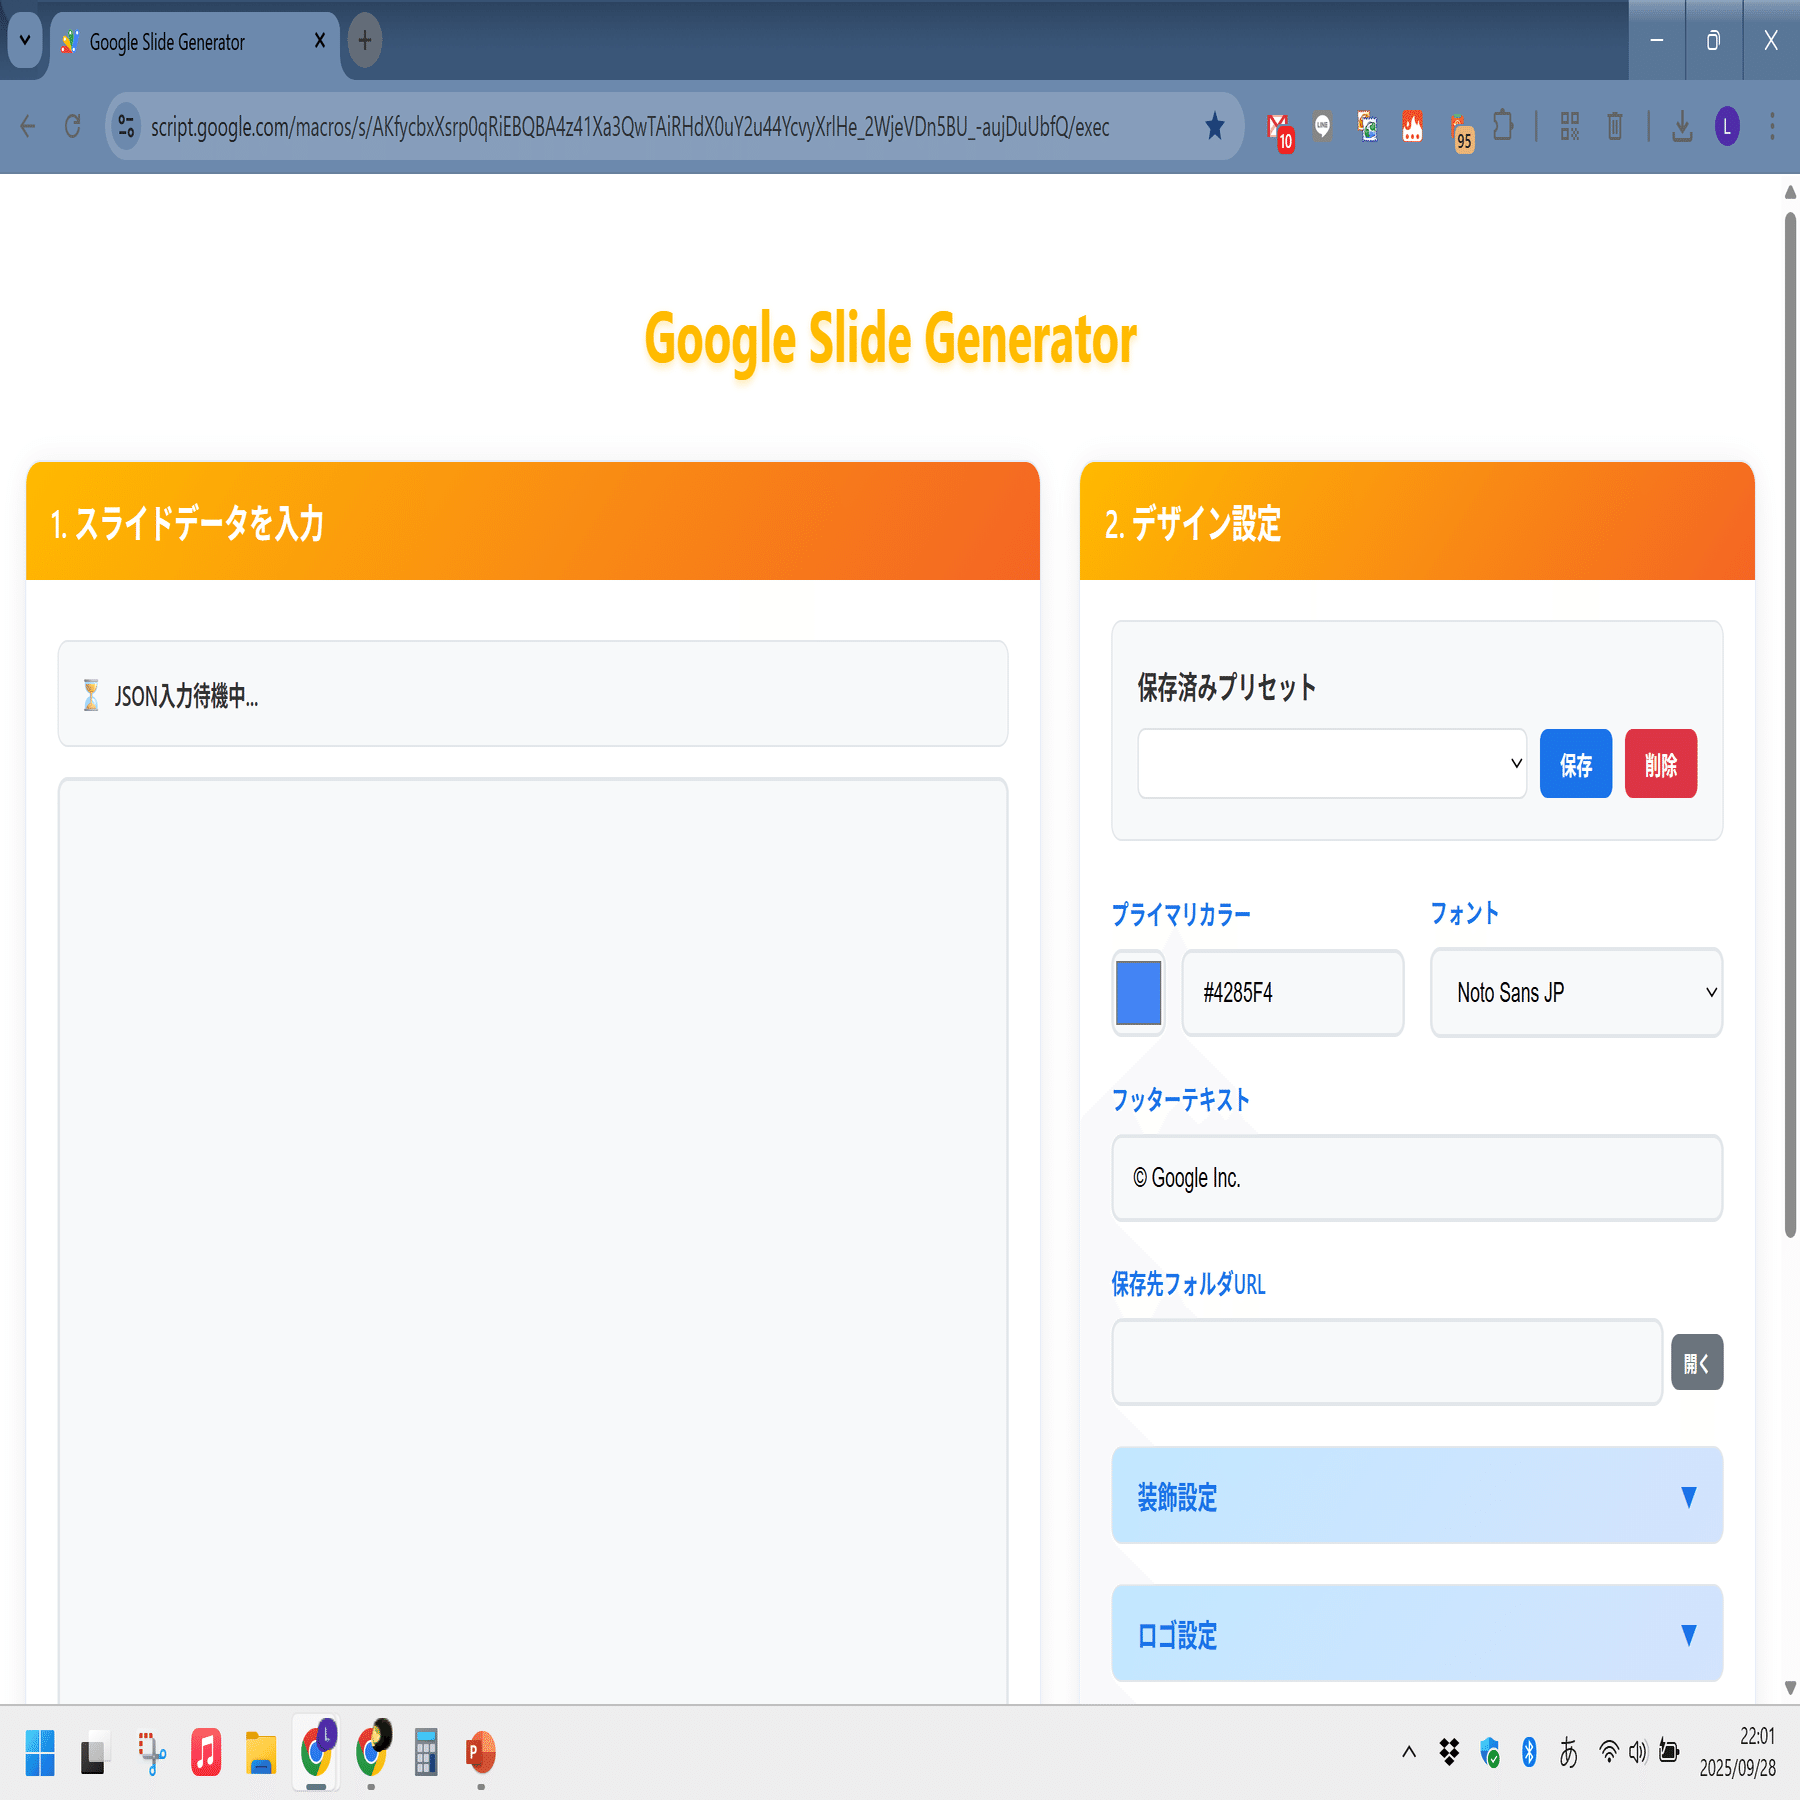This screenshot has width=1800, height=1800.
Task: View site information icon in address bar
Action: (126, 127)
